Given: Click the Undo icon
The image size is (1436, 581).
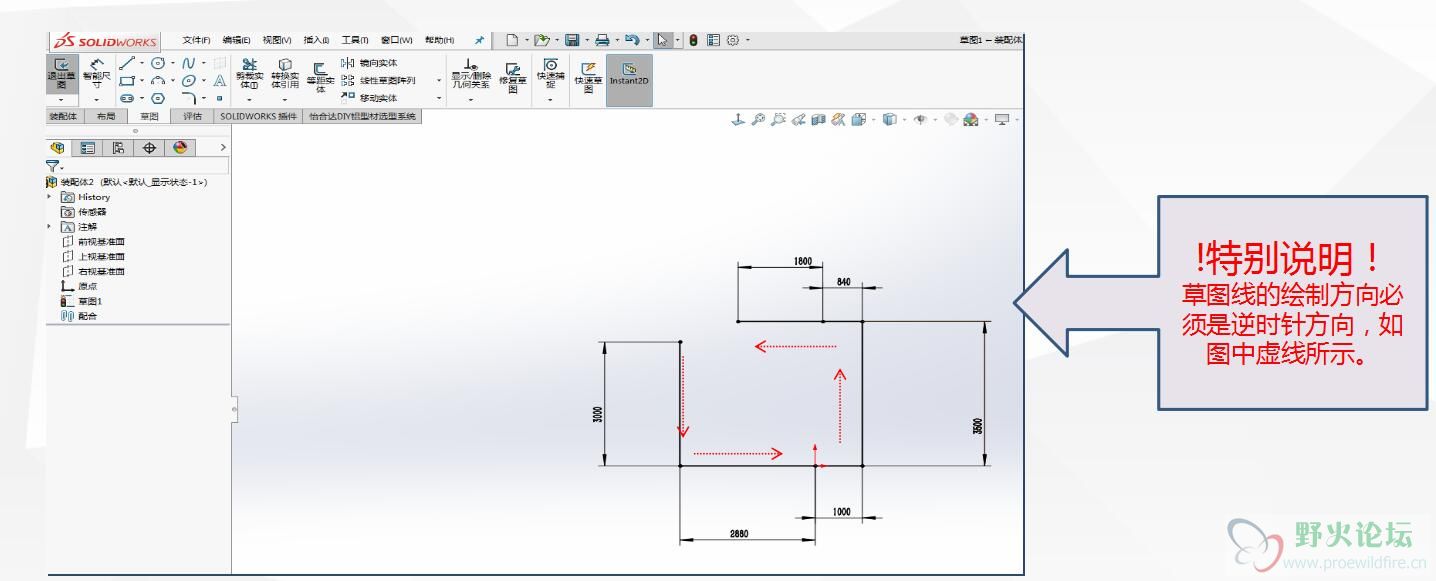Looking at the screenshot, I should [x=632, y=40].
